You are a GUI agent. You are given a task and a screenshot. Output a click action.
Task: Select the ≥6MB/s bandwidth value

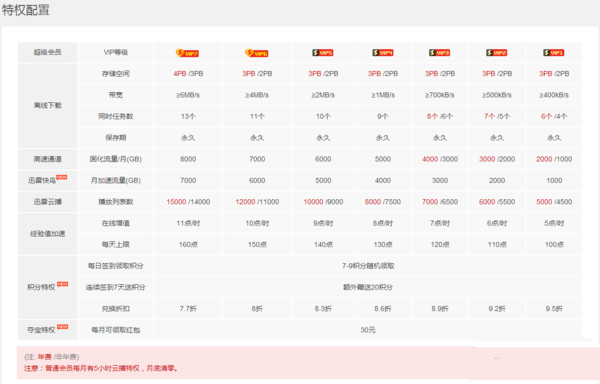coord(188,95)
